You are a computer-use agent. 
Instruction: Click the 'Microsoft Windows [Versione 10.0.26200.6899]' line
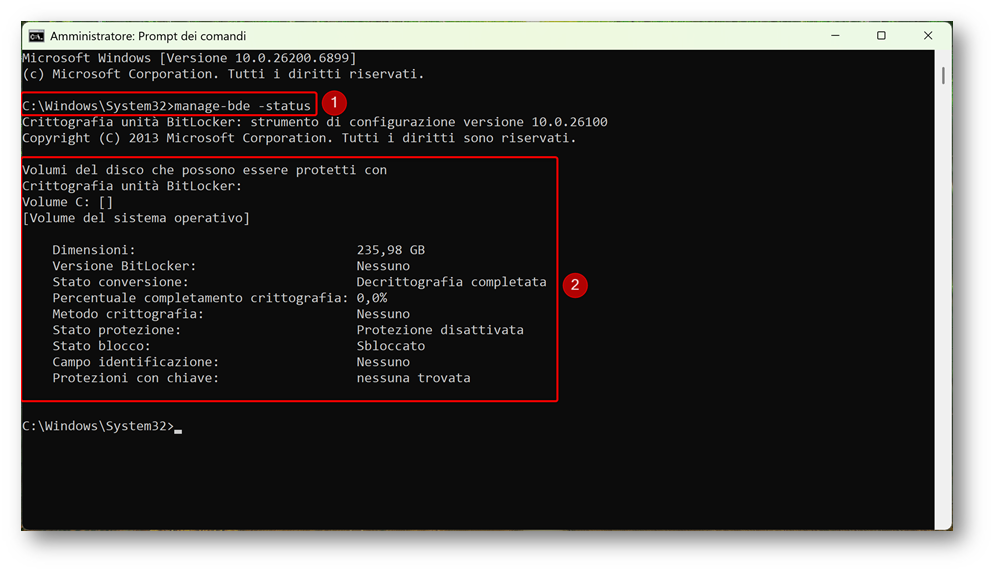(189, 58)
